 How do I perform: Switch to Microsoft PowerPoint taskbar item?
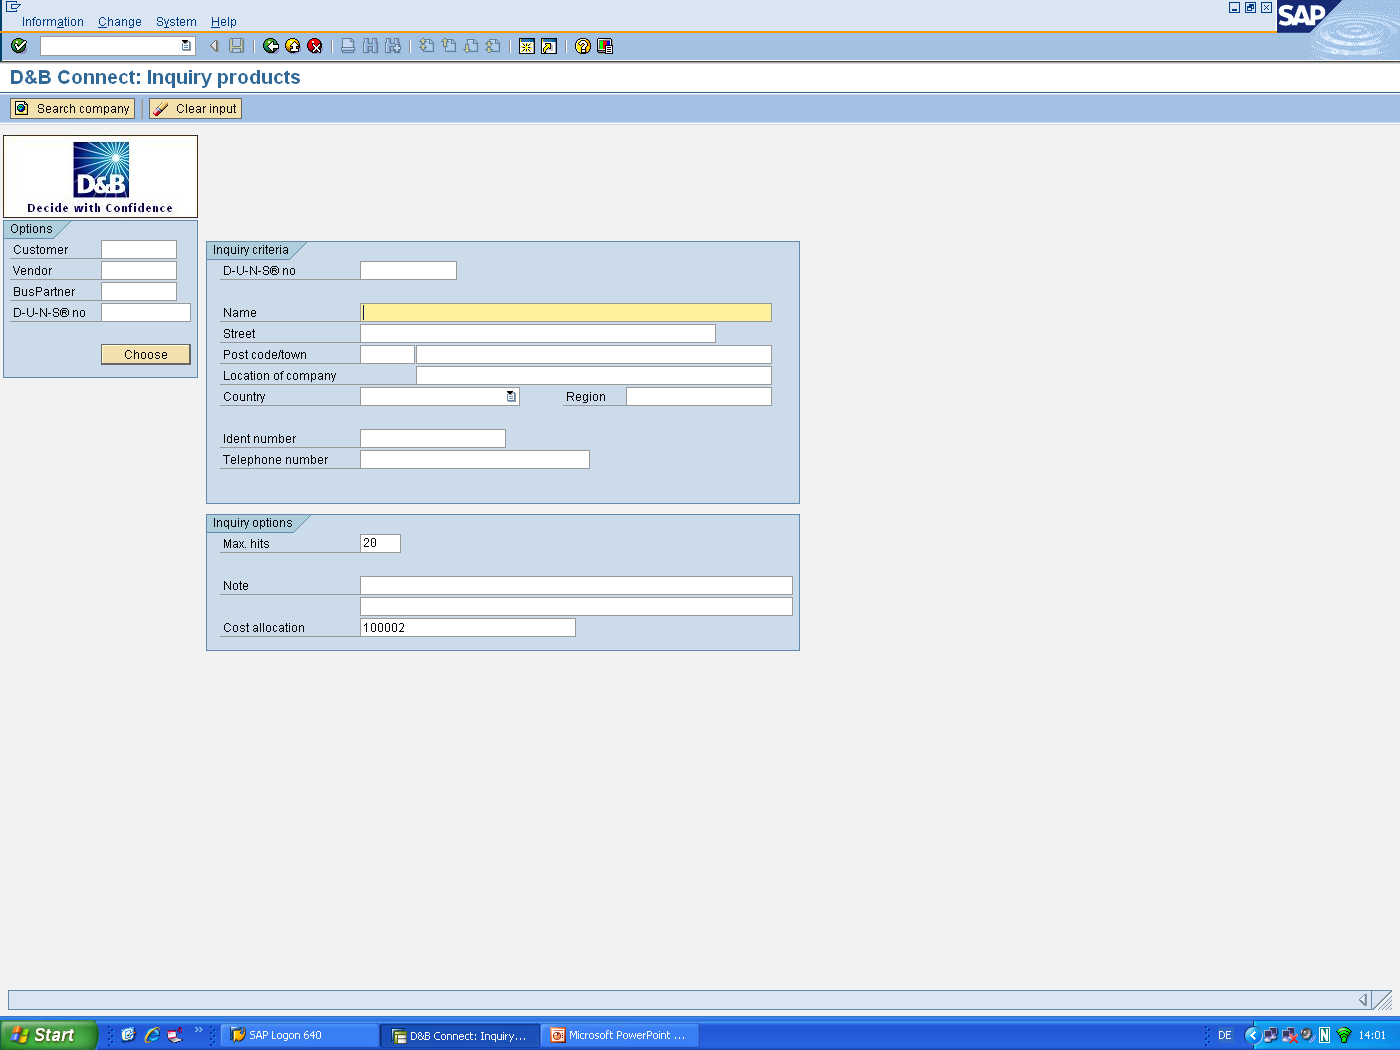pyautogui.click(x=620, y=1036)
